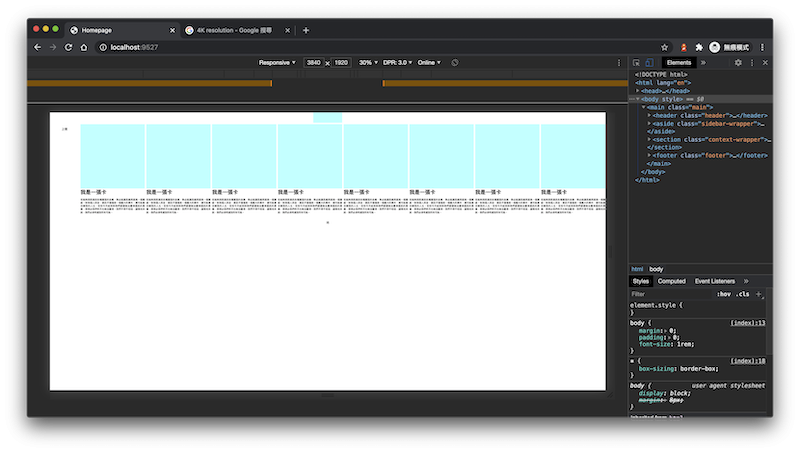Viewport: 800px width, 453px height.
Task: Toggle the :hov element state panel
Action: [723, 294]
